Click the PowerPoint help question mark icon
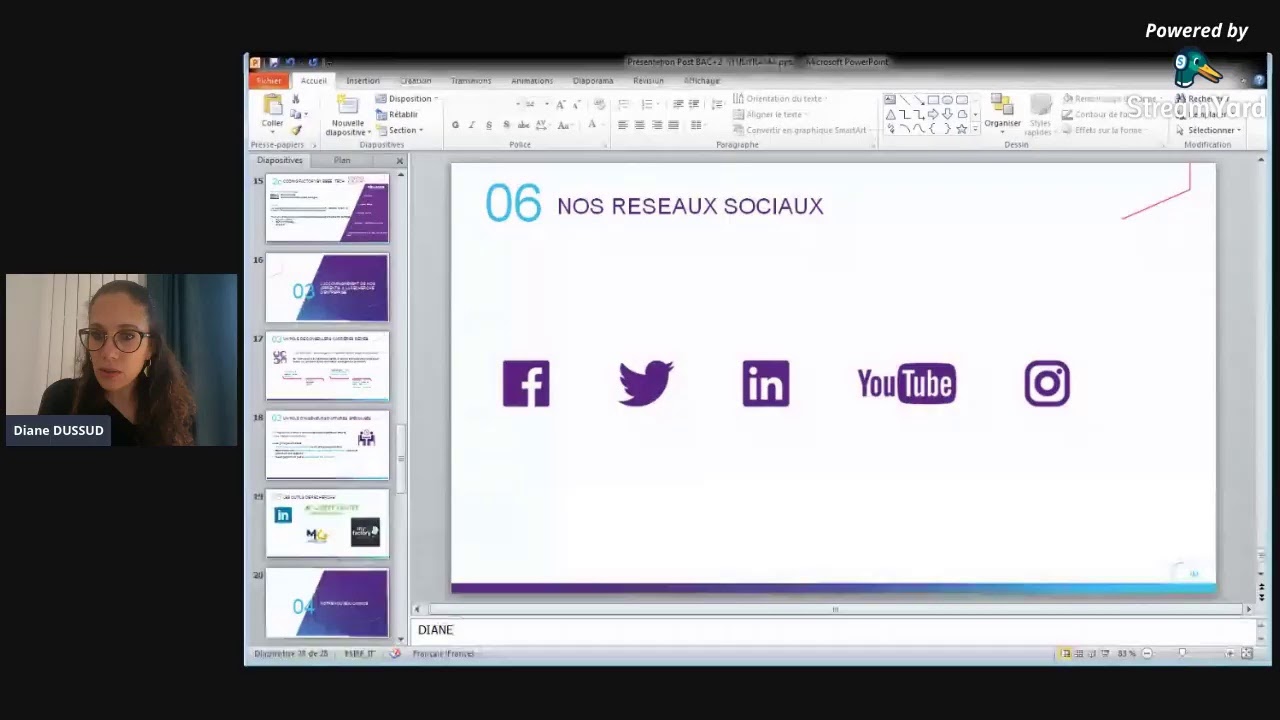This screenshot has height=720, width=1280. pos(1258,81)
